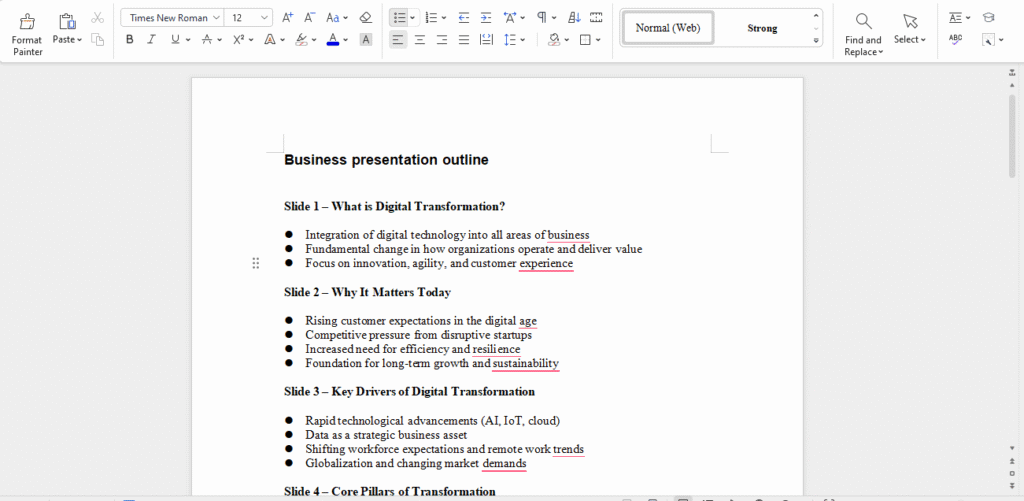Center align the paragraph text

click(420, 40)
